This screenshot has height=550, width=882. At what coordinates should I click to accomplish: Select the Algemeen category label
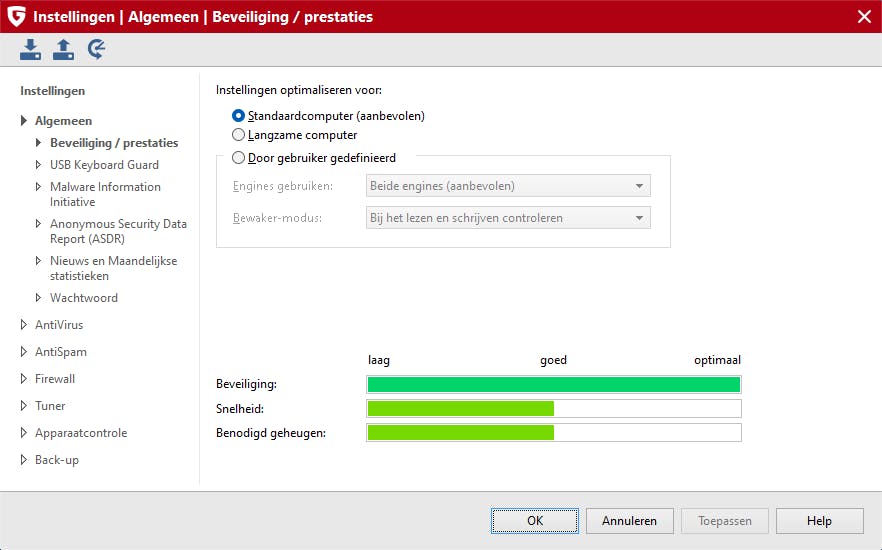64,121
